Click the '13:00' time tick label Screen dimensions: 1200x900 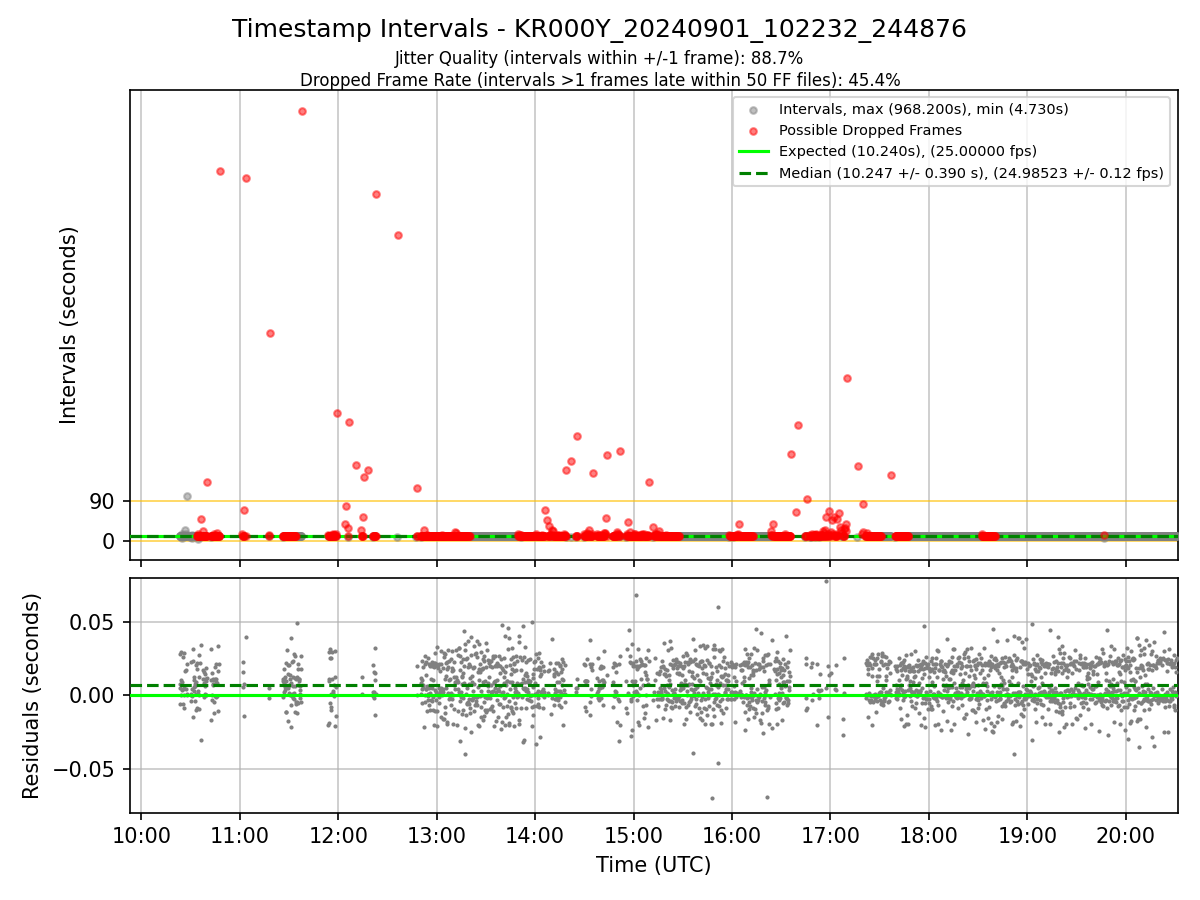437,837
